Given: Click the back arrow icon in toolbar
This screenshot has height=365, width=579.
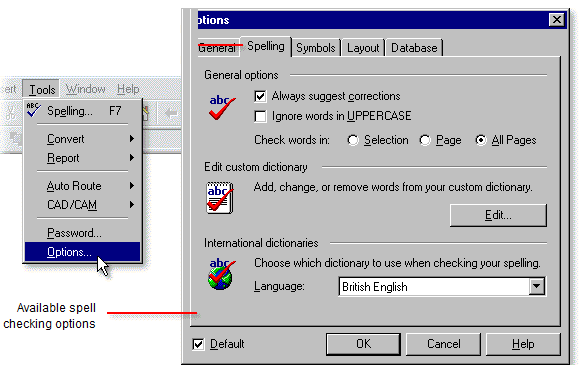Looking at the screenshot, I should click(x=171, y=113).
